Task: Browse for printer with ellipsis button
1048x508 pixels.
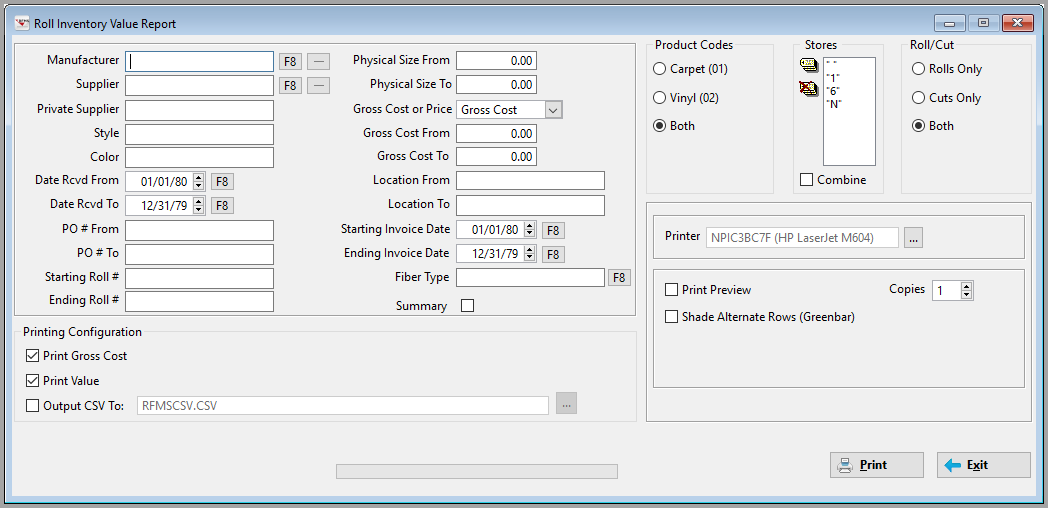Action: (914, 237)
